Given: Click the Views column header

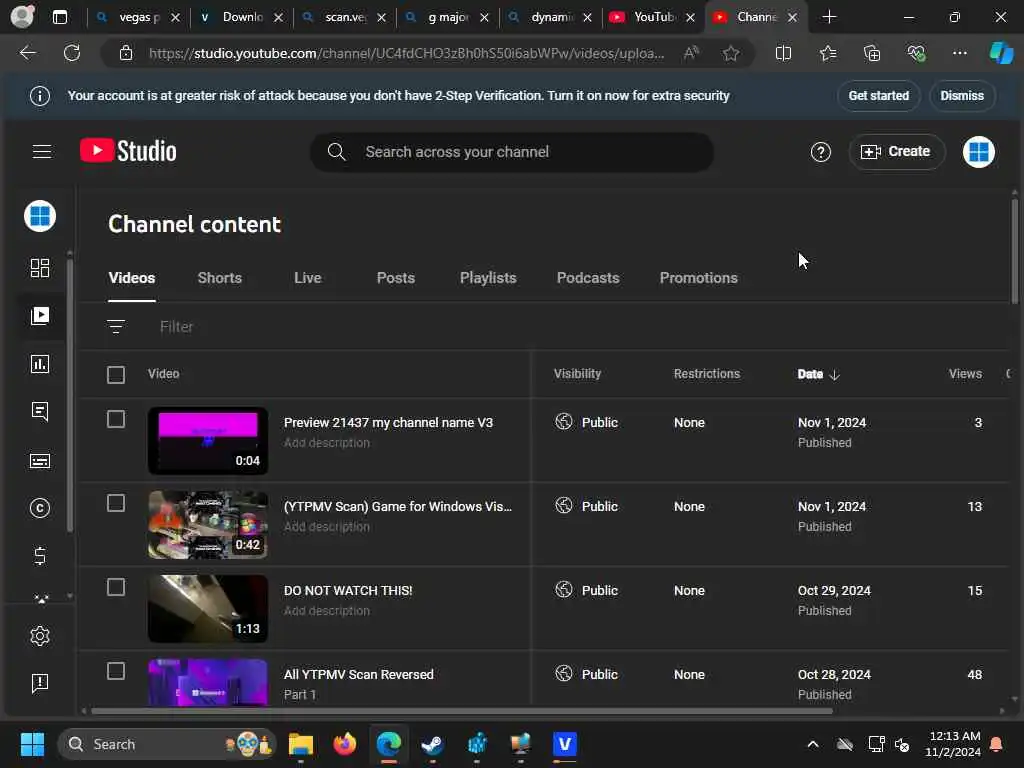Looking at the screenshot, I should [965, 374].
